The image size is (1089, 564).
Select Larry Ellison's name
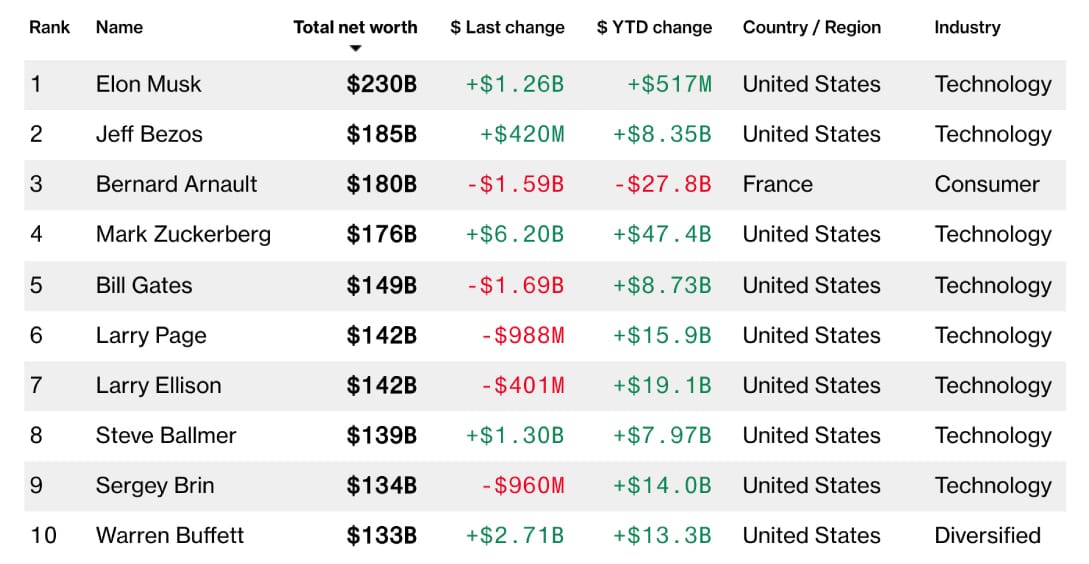[x=158, y=385]
